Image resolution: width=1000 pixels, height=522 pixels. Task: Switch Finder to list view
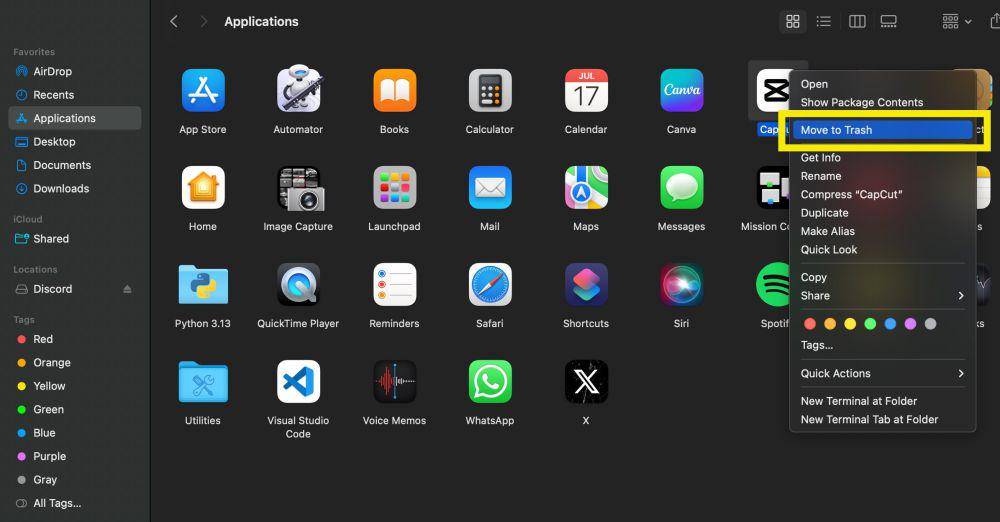tap(823, 22)
